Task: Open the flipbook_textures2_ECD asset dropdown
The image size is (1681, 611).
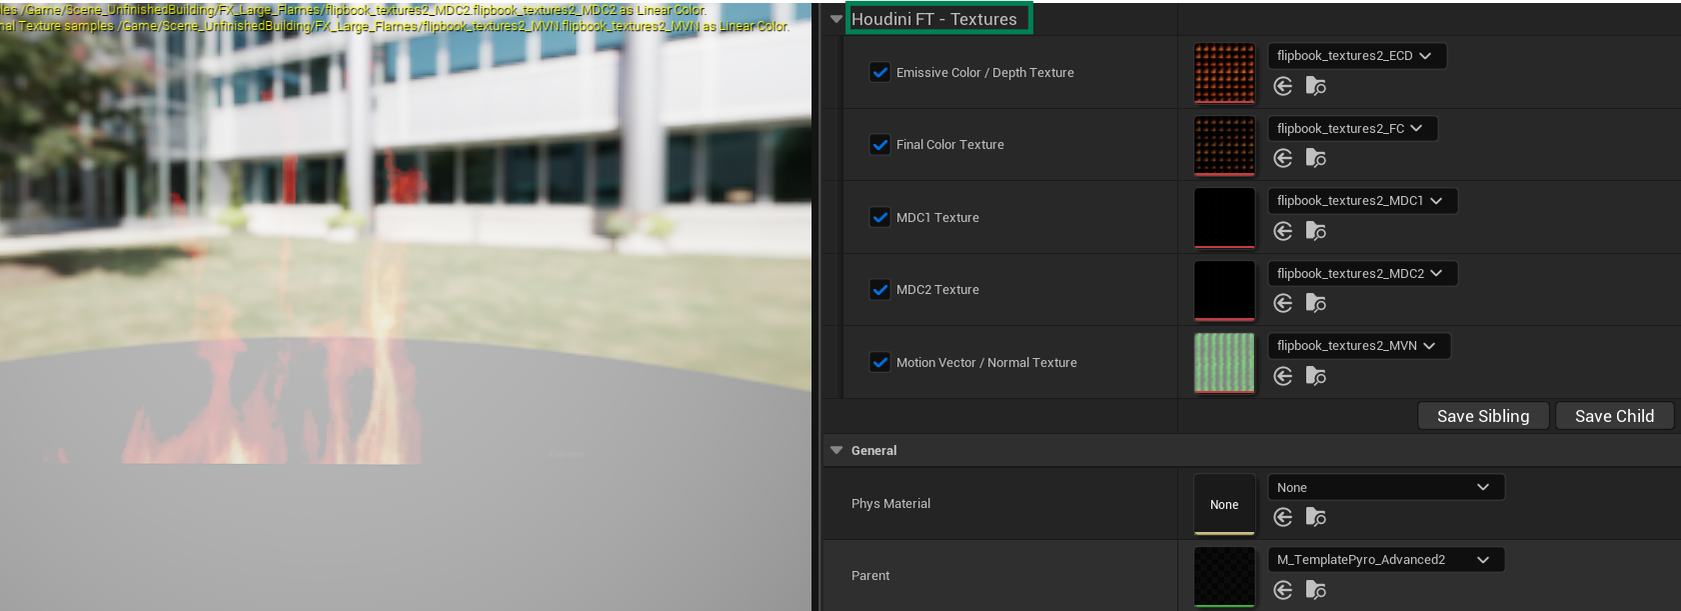Action: pos(1357,56)
